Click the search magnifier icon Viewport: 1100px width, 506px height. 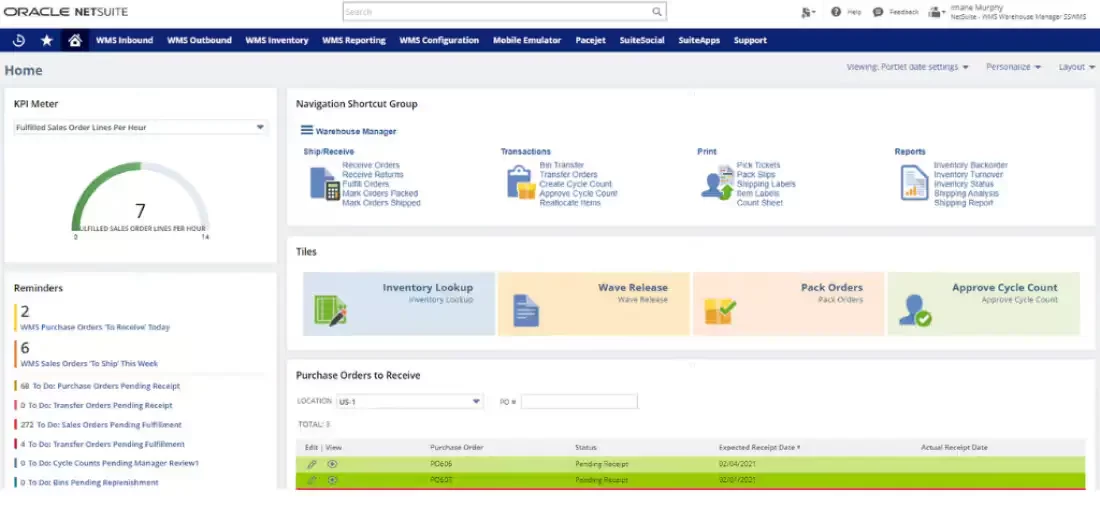[x=657, y=12]
